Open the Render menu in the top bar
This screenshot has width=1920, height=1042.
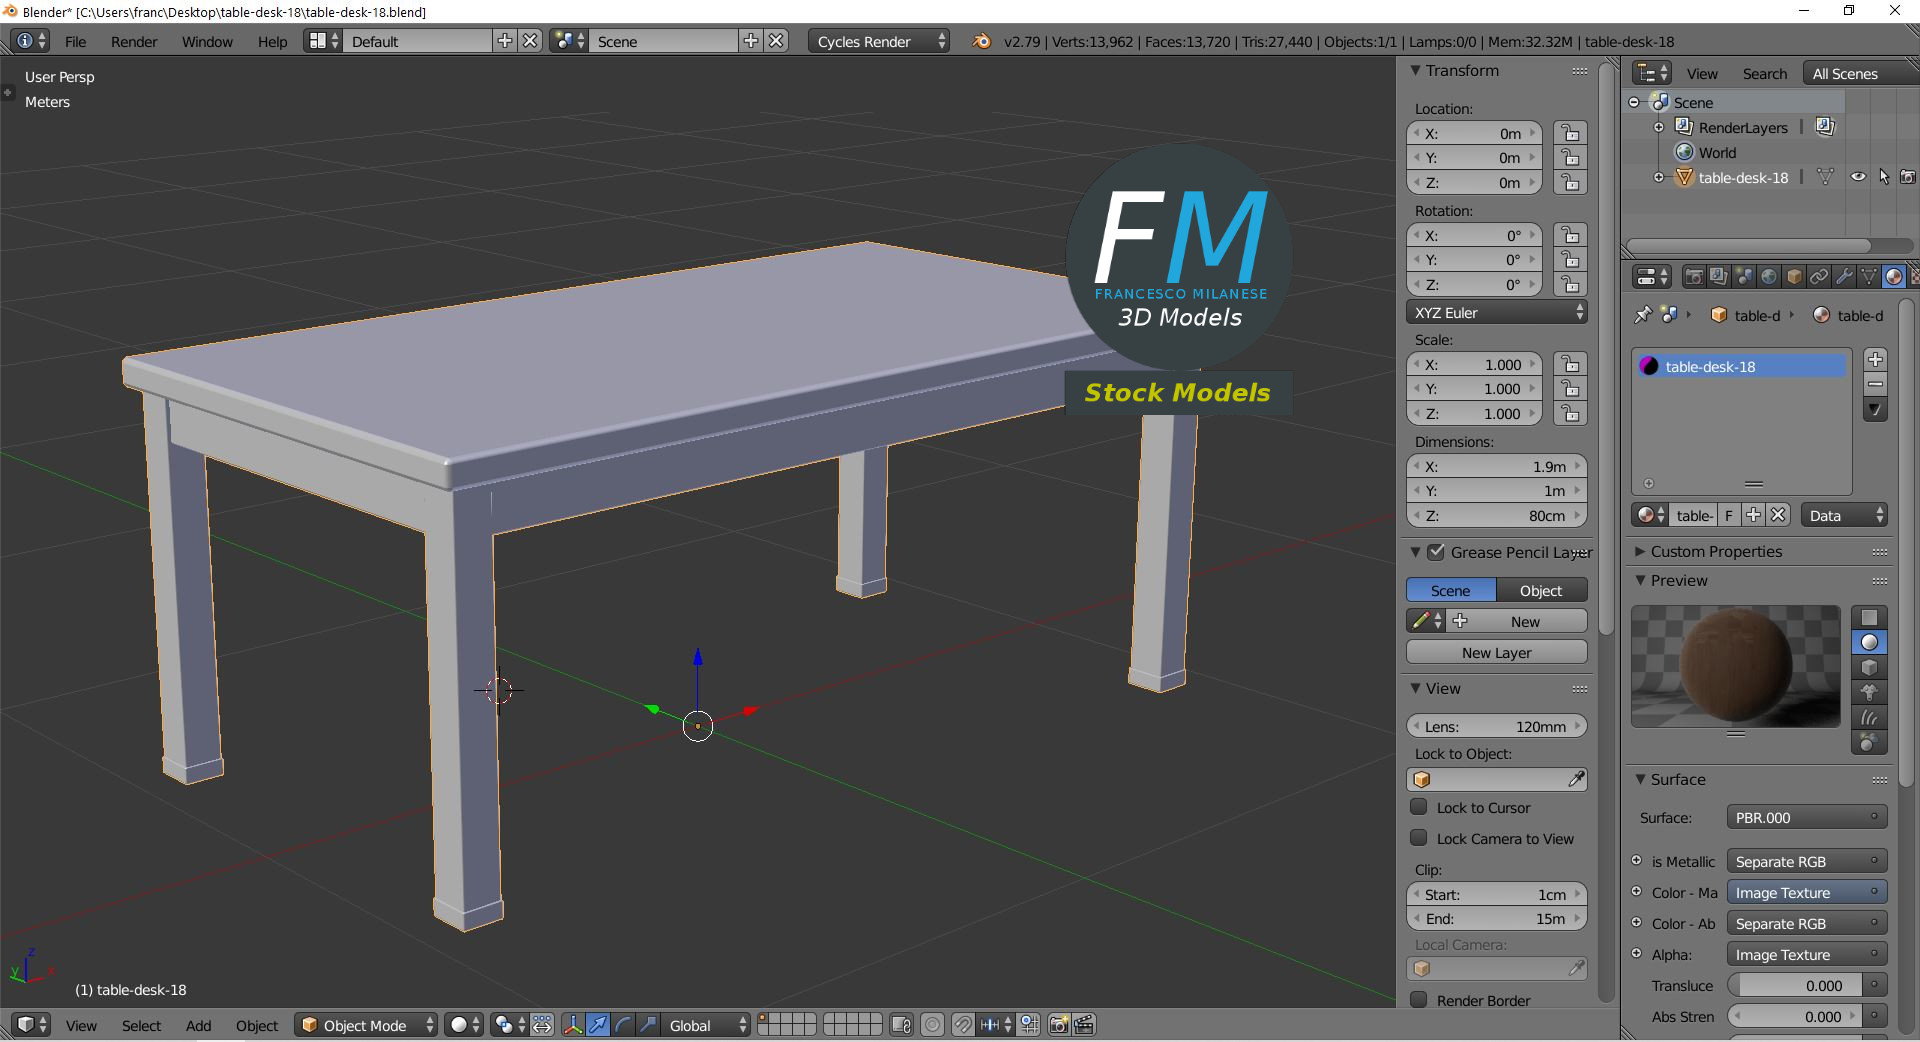[134, 41]
